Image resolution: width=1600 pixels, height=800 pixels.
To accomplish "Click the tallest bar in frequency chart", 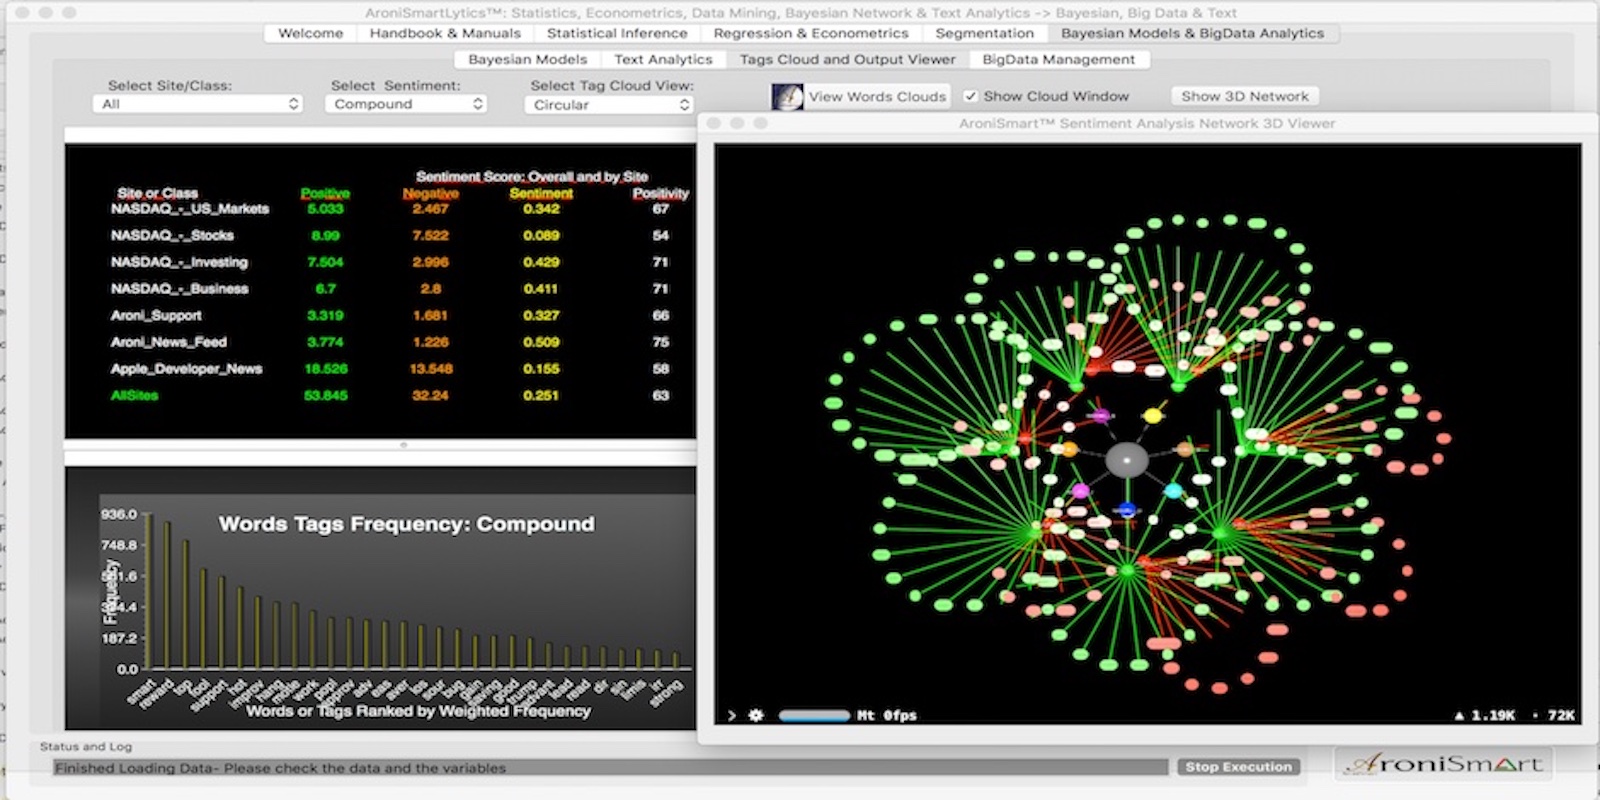I will pos(149,591).
